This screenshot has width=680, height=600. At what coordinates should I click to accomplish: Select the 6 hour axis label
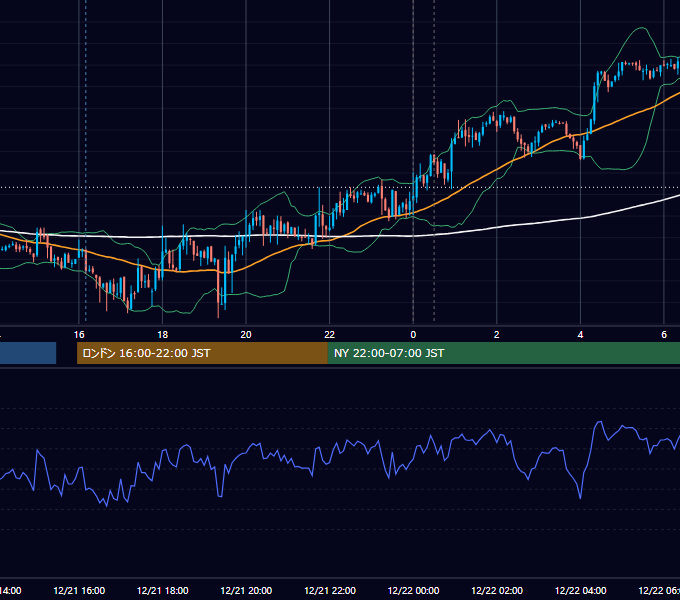click(x=664, y=335)
